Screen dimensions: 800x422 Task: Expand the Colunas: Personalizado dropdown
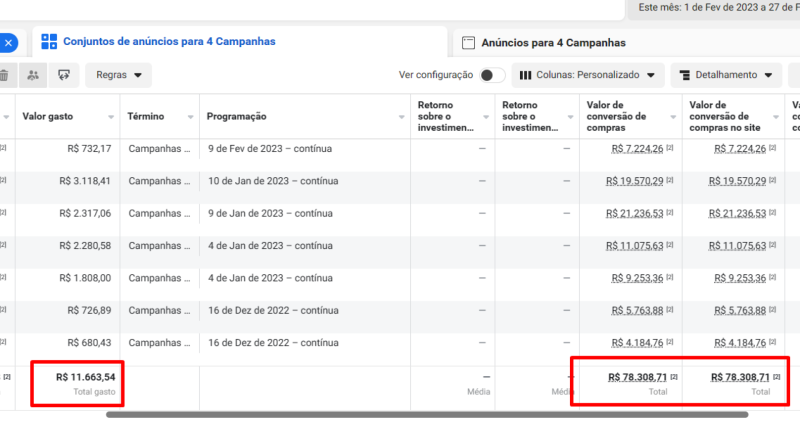tap(588, 75)
